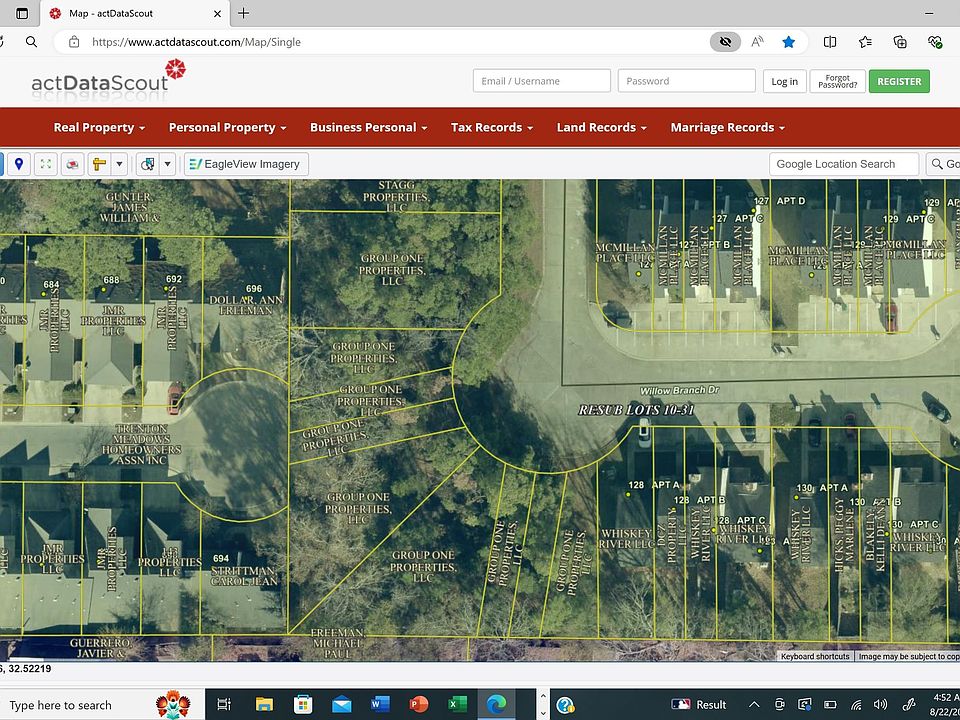
Task: Click the eraser clear-graphics tool
Action: [x=72, y=164]
